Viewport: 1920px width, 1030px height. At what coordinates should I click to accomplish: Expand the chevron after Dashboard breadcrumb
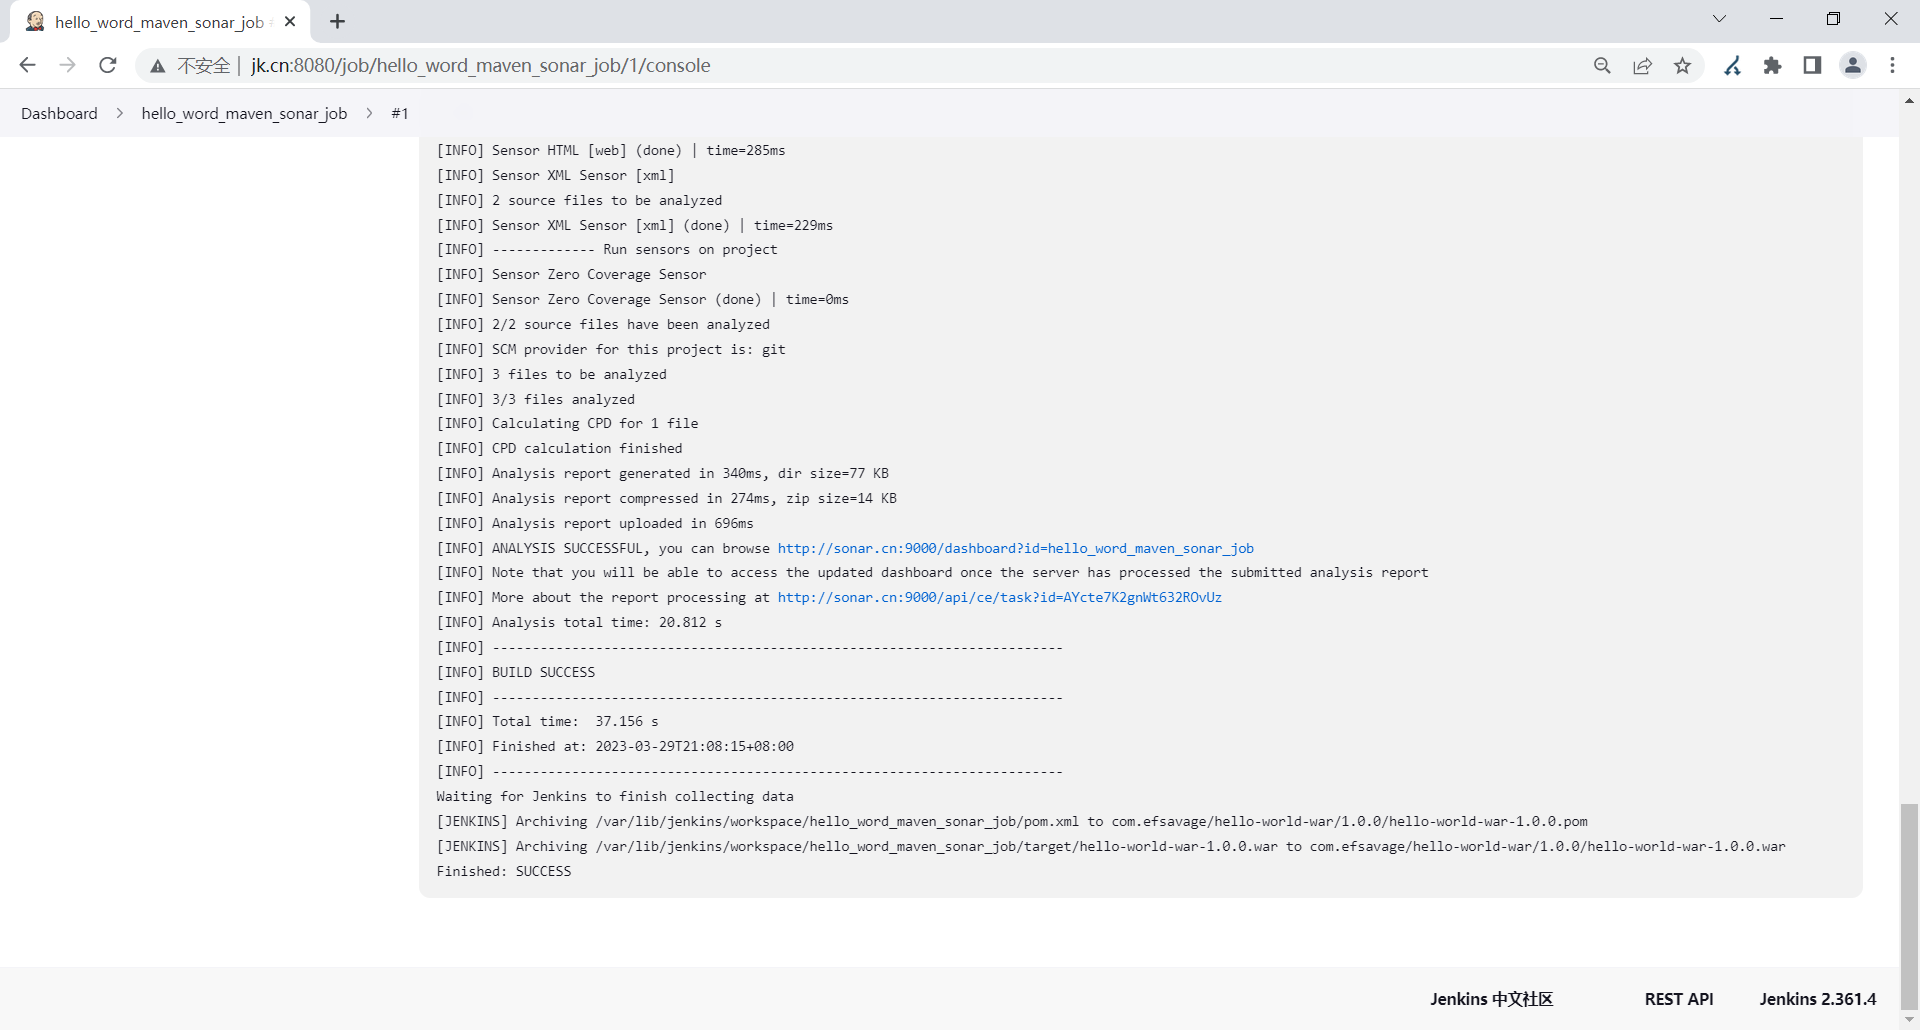(x=120, y=113)
